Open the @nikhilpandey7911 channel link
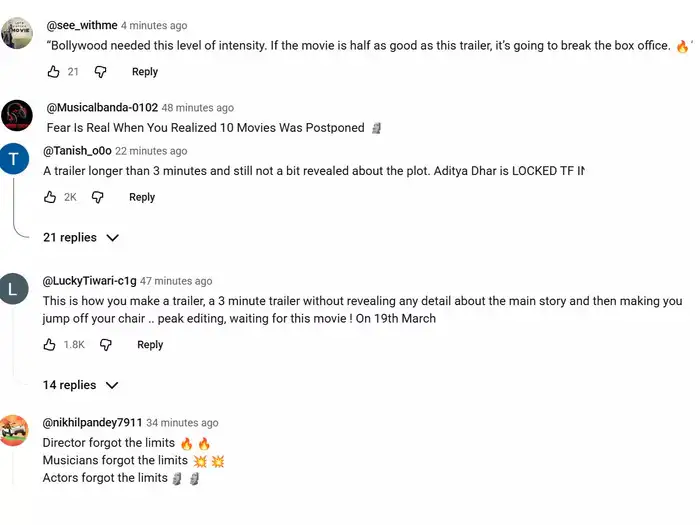 point(92,423)
